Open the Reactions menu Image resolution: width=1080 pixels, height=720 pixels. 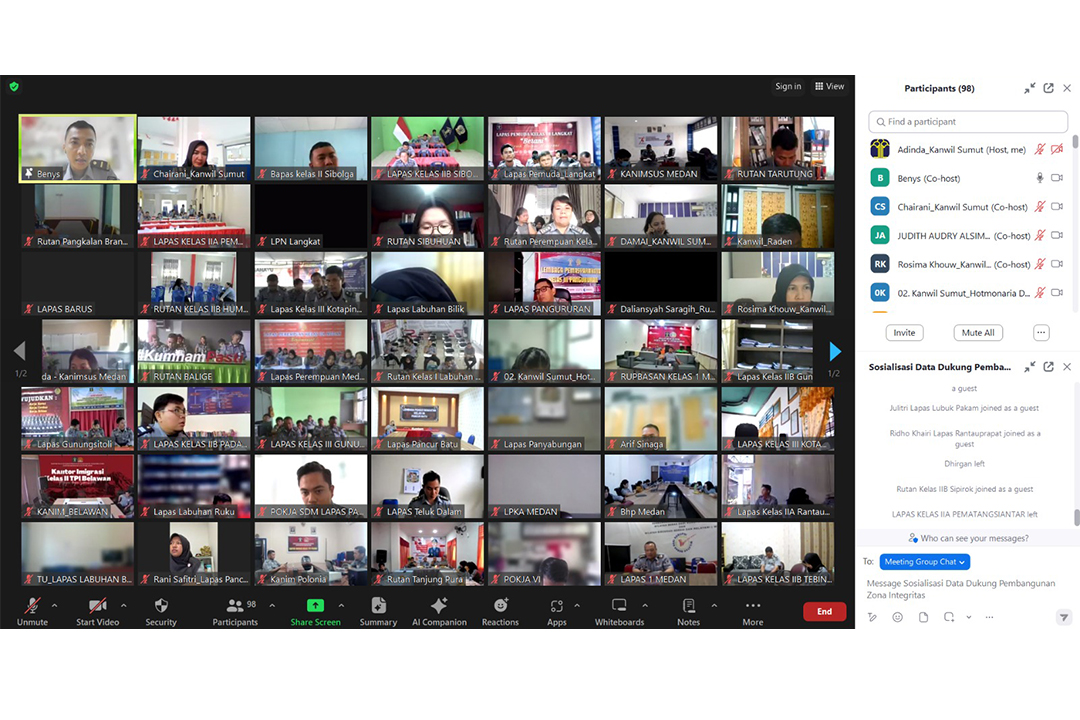[x=500, y=610]
